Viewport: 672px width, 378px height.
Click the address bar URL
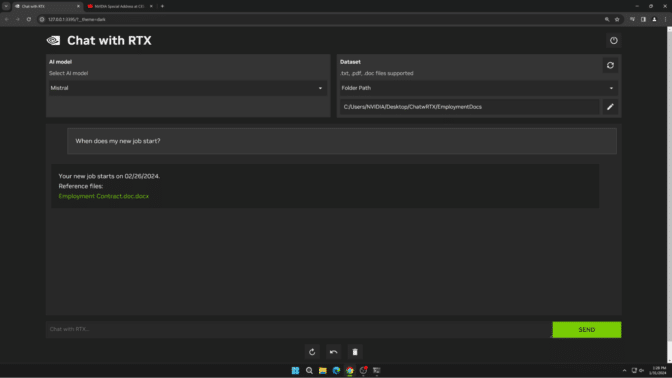pyautogui.click(x=77, y=19)
